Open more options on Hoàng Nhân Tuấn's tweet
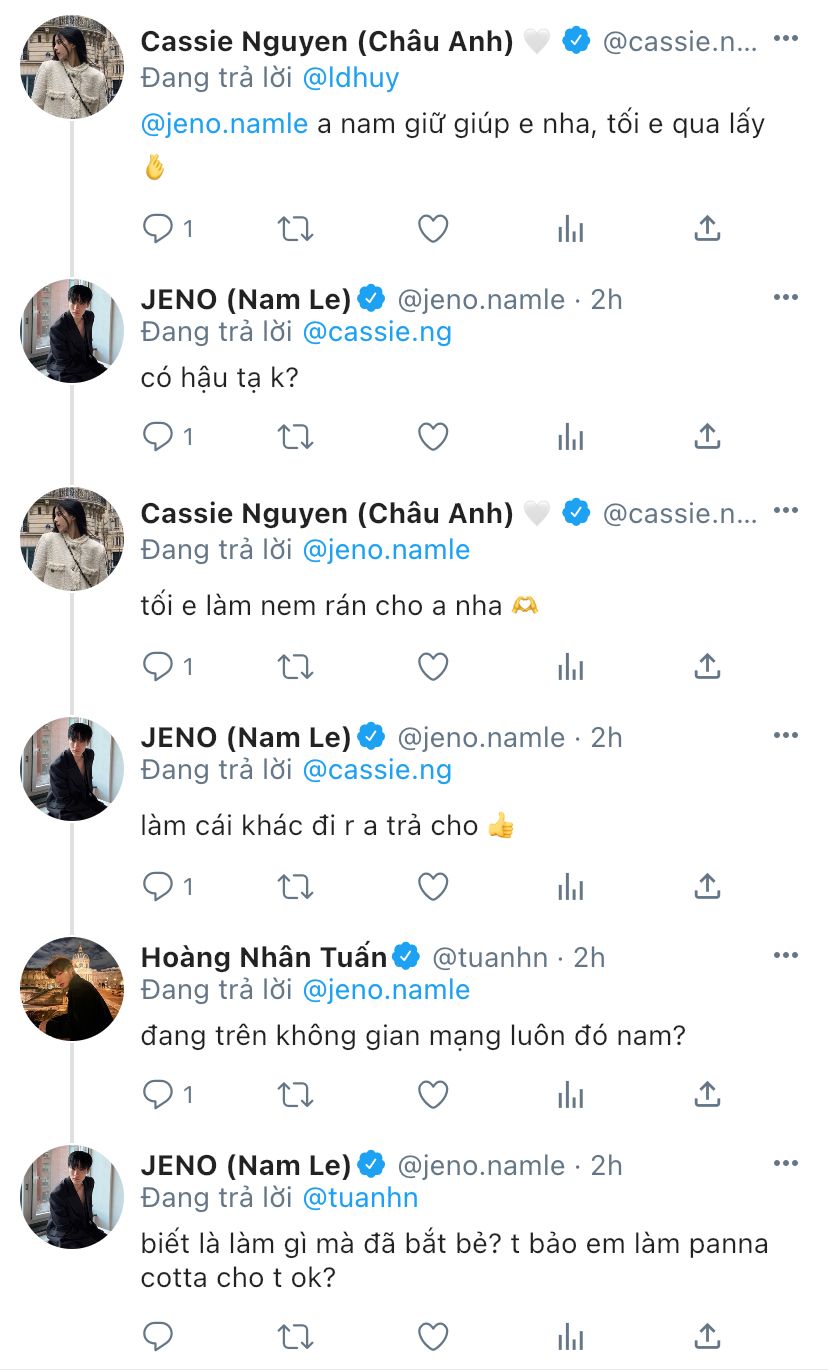This screenshot has height=1370, width=828. point(786,956)
